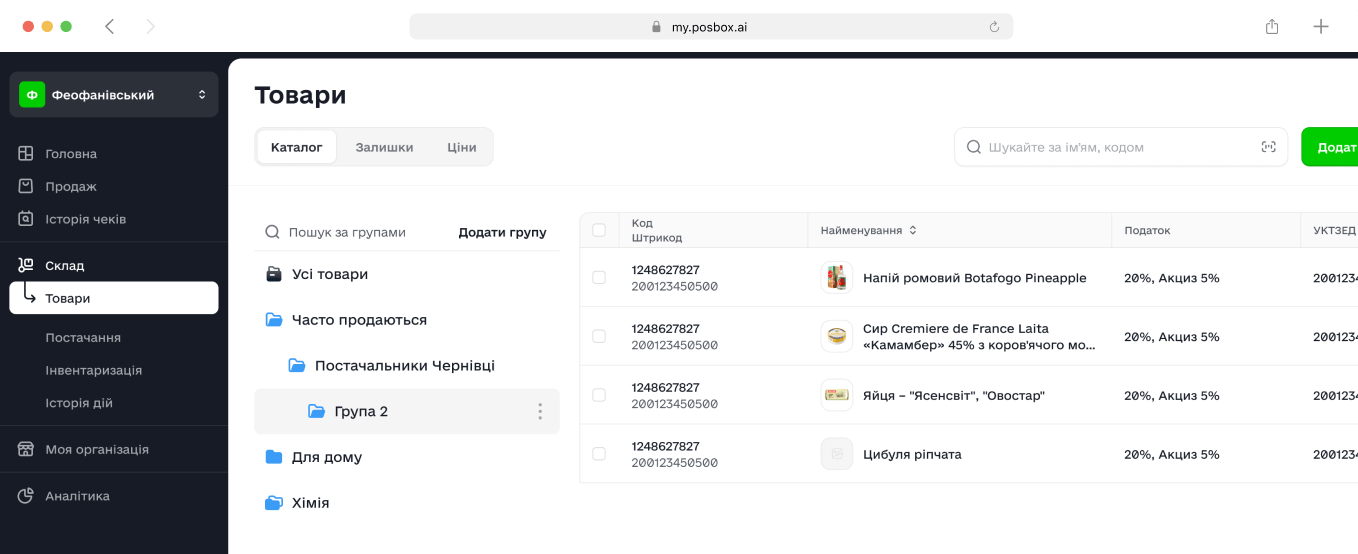Open a new browser tab with plus
Image resolution: width=1358 pixels, height=554 pixels.
point(1321,27)
